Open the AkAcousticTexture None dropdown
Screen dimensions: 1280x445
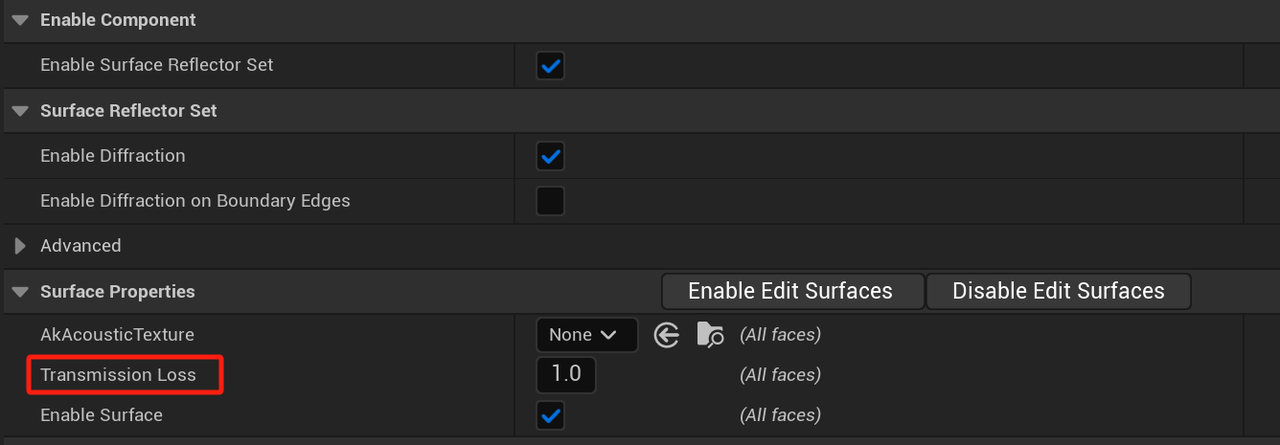pyautogui.click(x=587, y=335)
